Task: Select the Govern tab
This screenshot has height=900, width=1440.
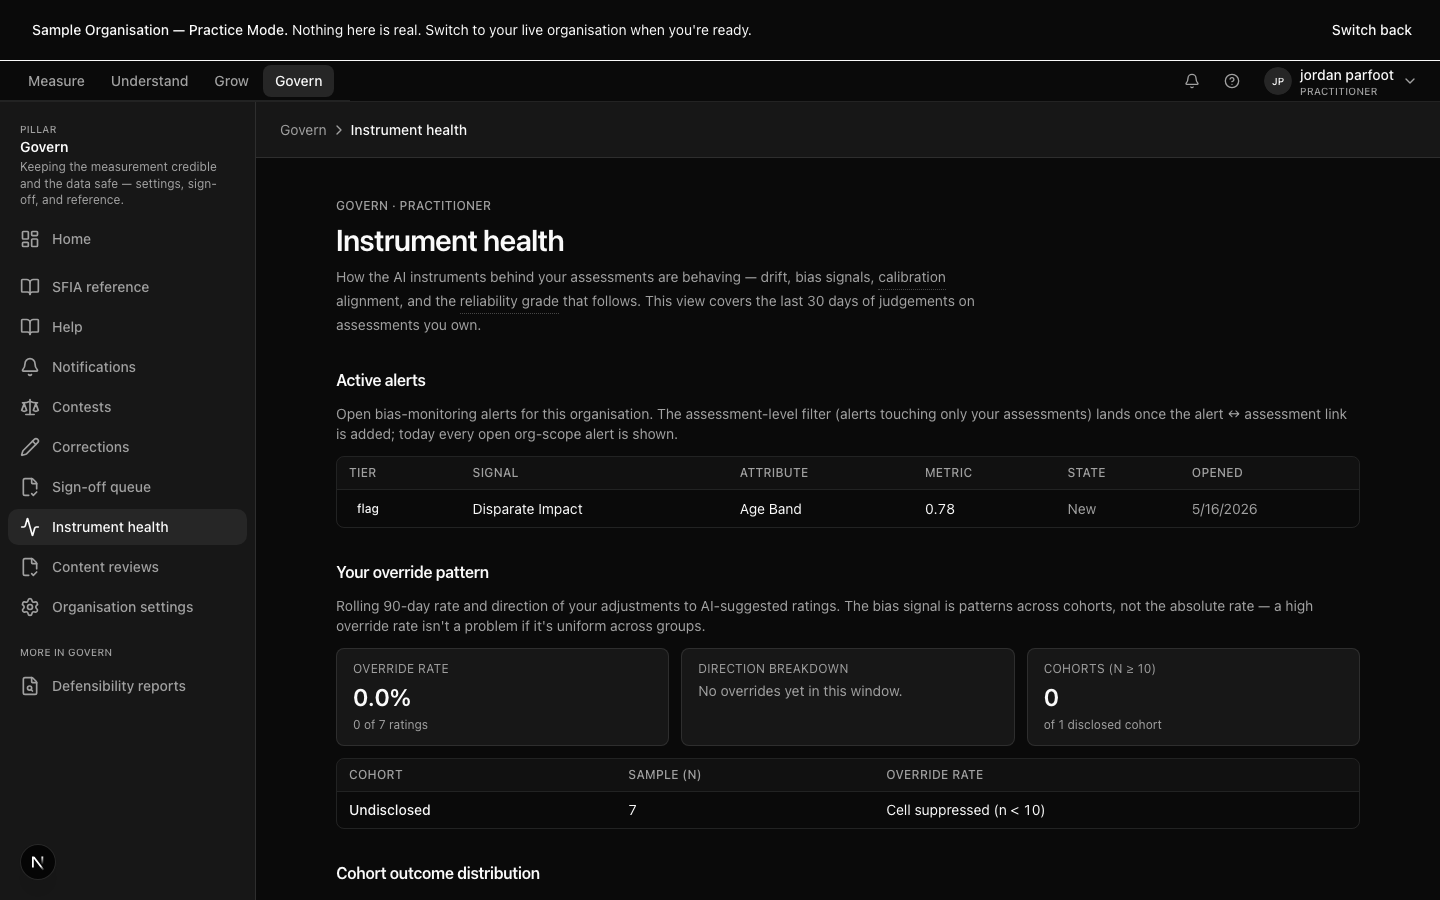Action: coord(299,81)
